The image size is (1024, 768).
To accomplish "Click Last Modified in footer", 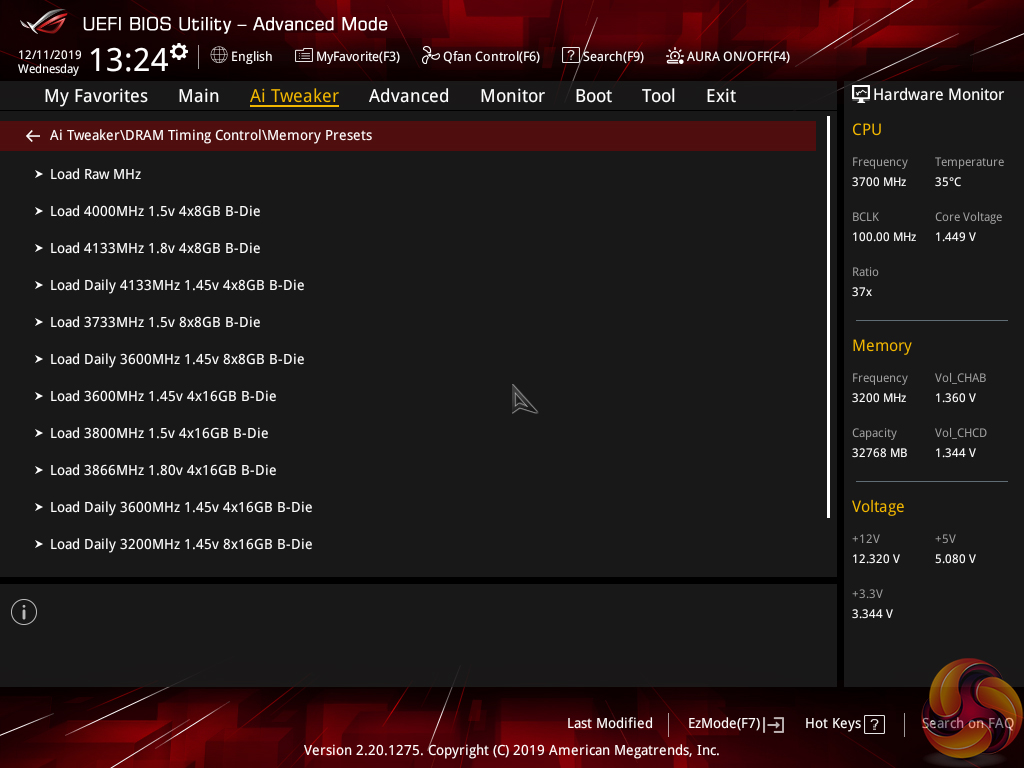I will click(609, 724).
